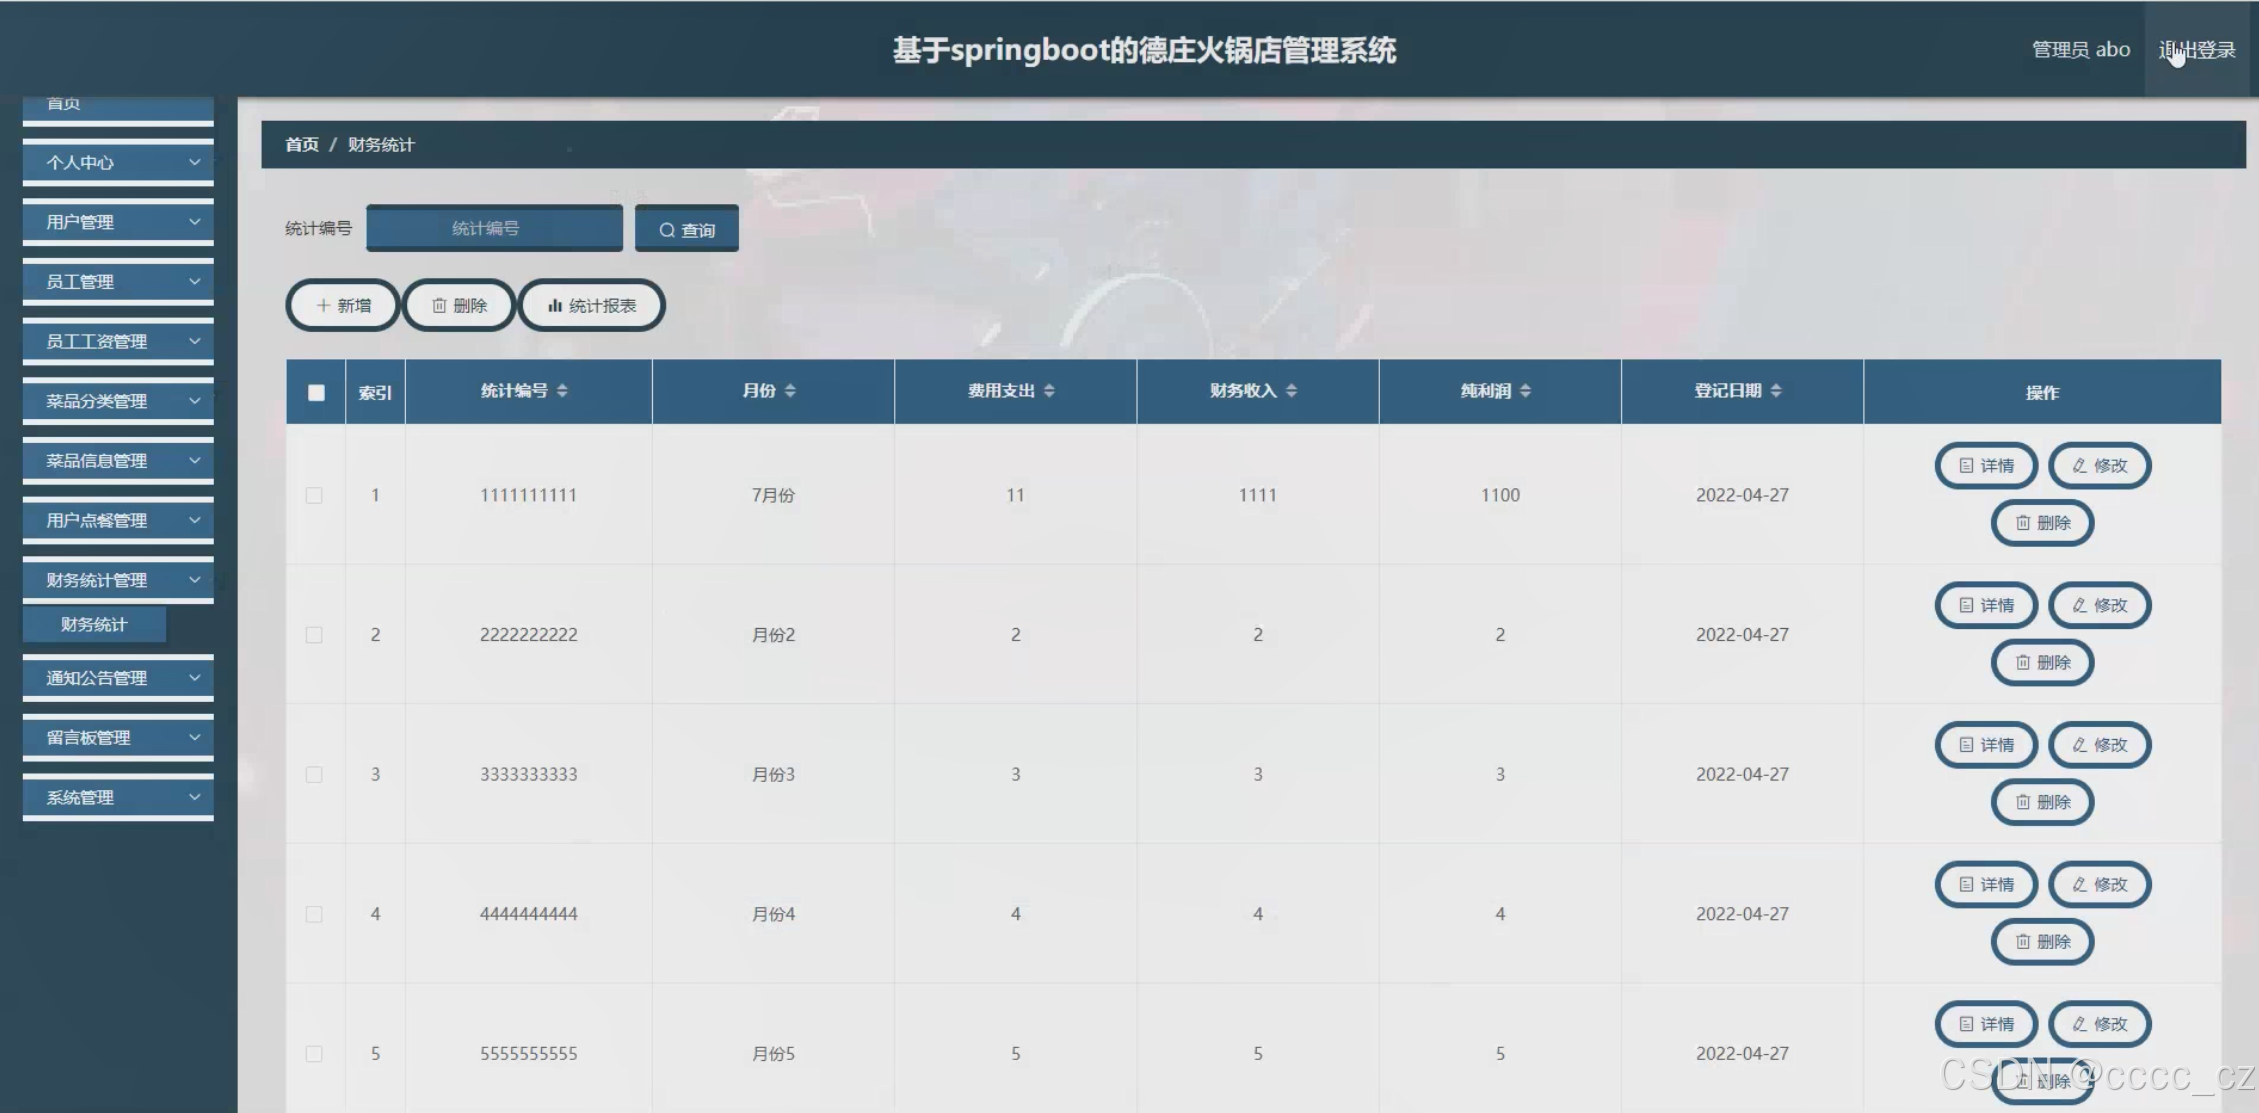Collapse the 财务统计管理 sidebar menu
2259x1113 pixels.
(118, 580)
